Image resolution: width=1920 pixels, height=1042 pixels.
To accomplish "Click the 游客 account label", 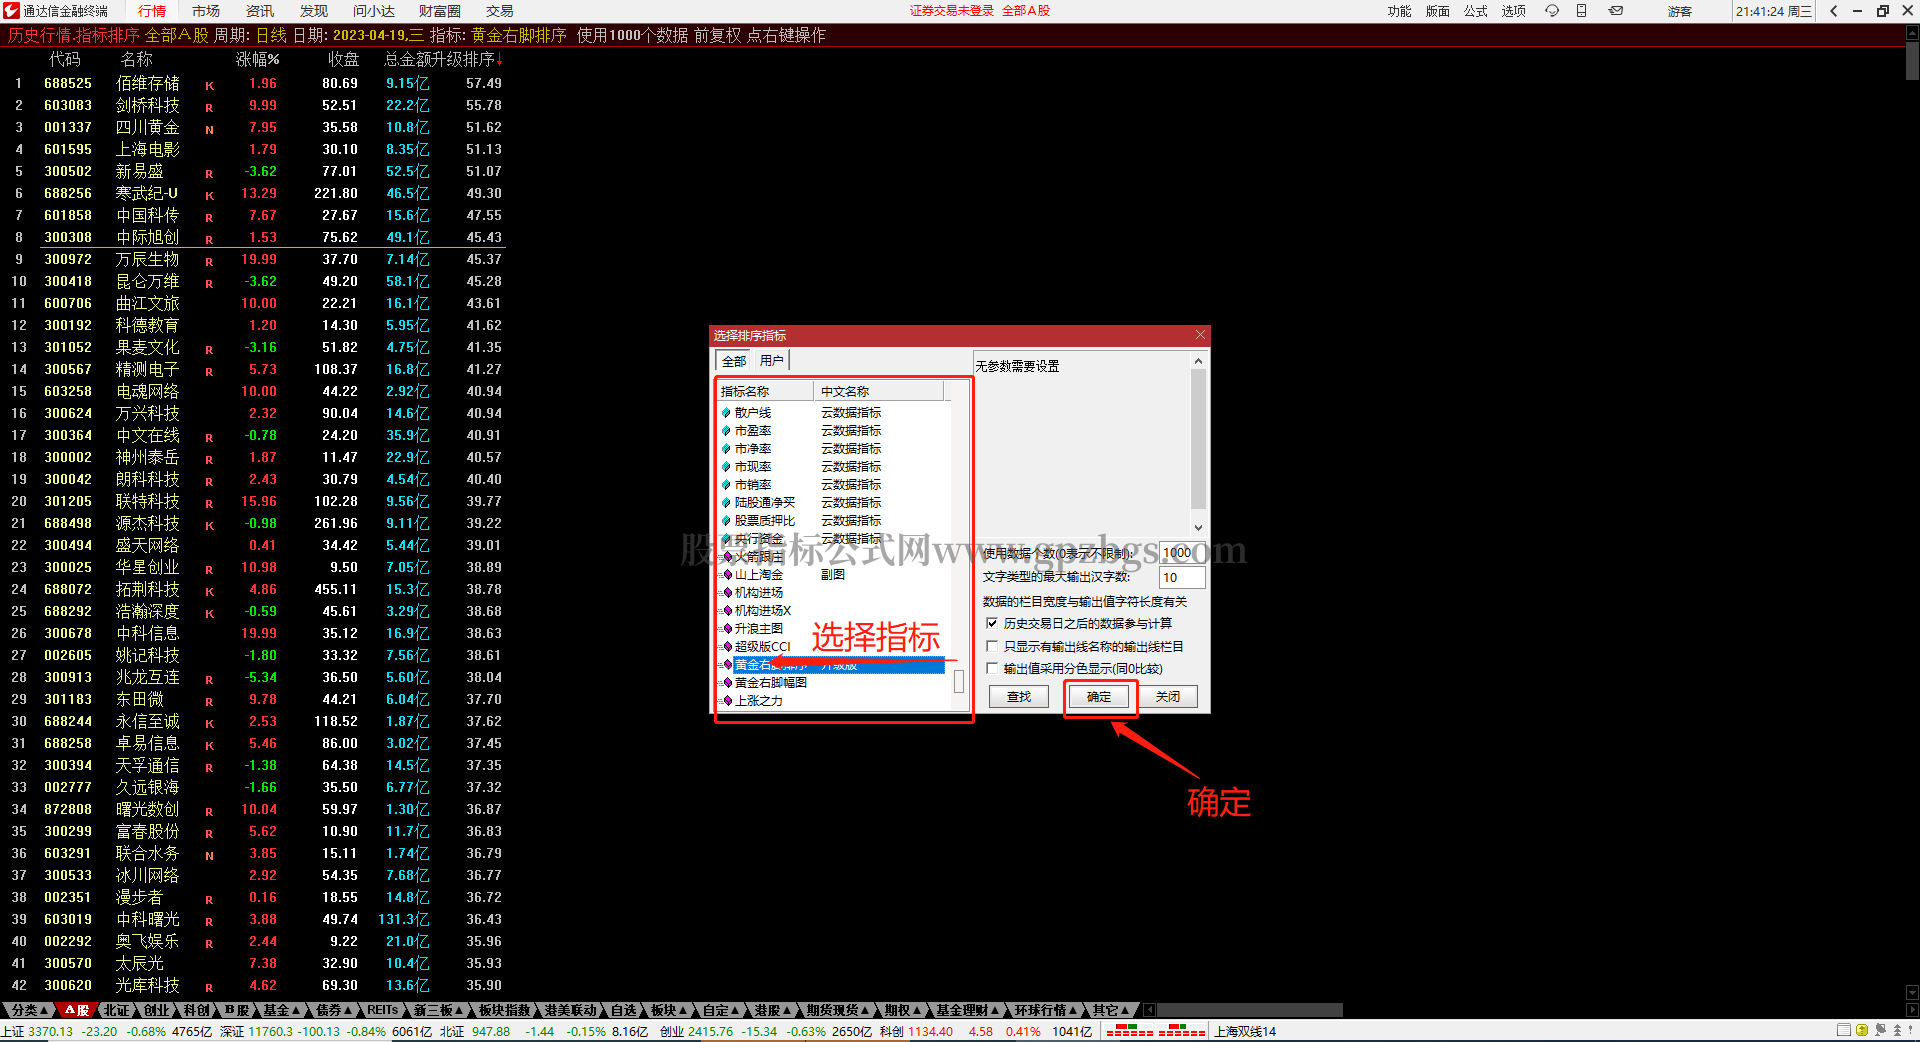I will coord(1680,11).
